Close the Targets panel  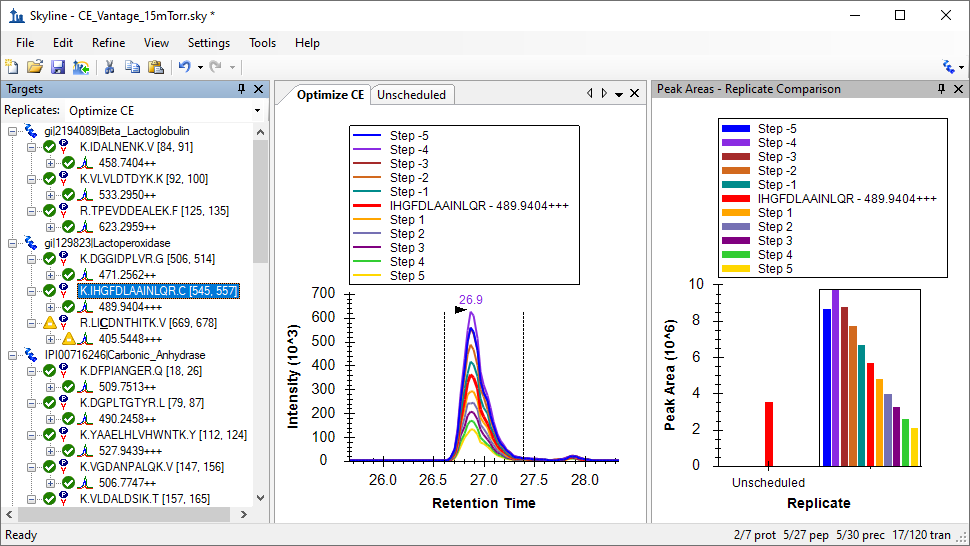(x=259, y=89)
